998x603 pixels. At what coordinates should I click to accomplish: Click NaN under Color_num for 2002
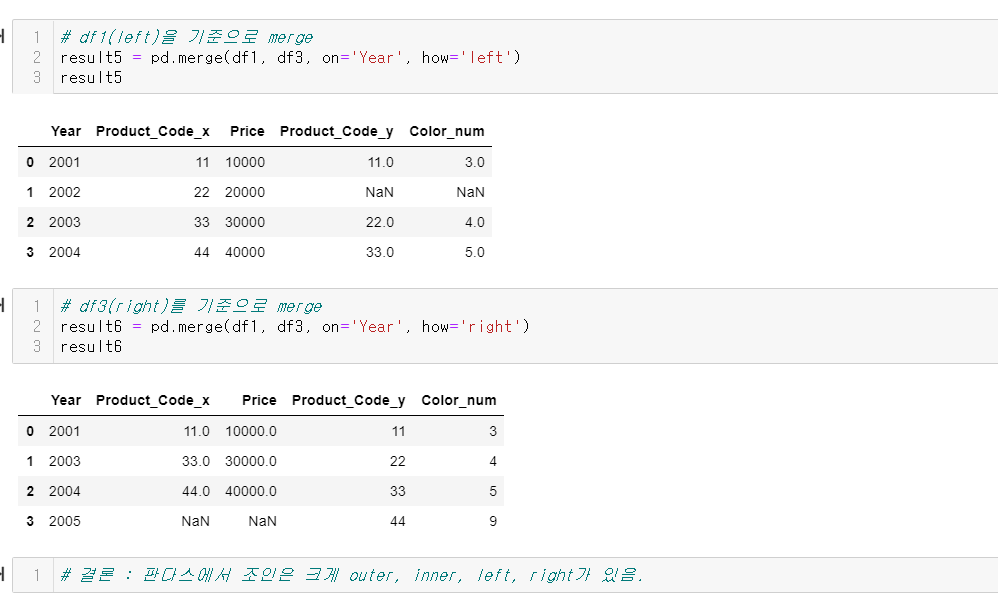(x=470, y=192)
